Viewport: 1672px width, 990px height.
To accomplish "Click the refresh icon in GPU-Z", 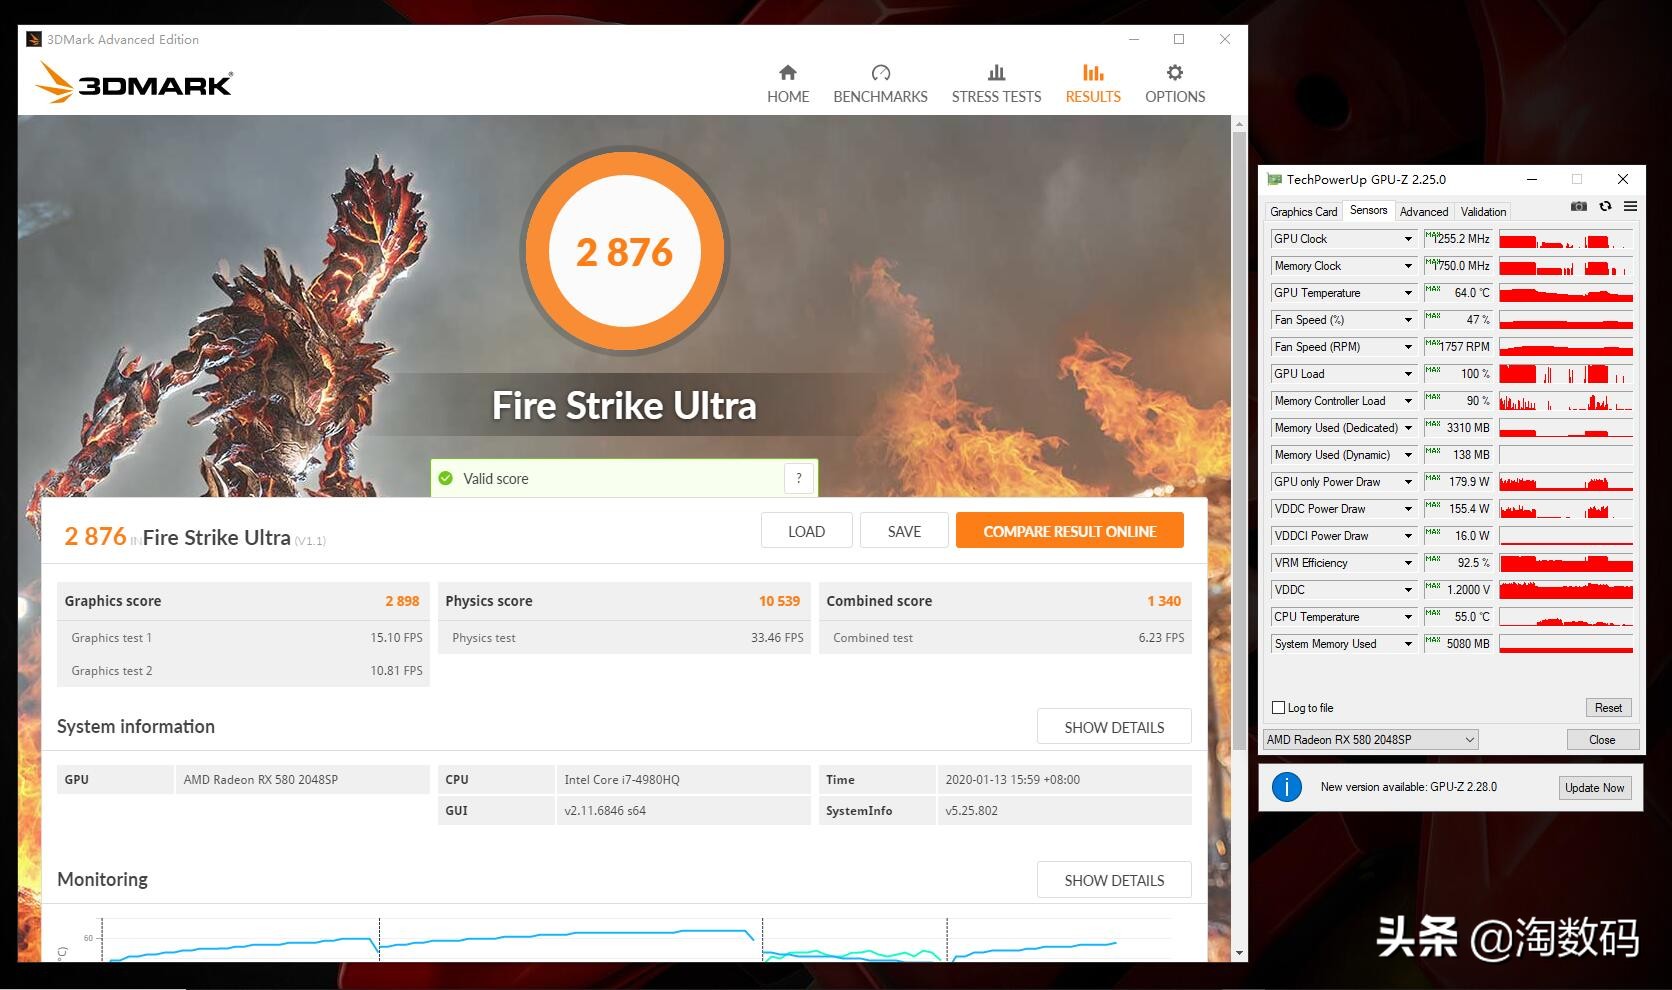I will 1605,206.
